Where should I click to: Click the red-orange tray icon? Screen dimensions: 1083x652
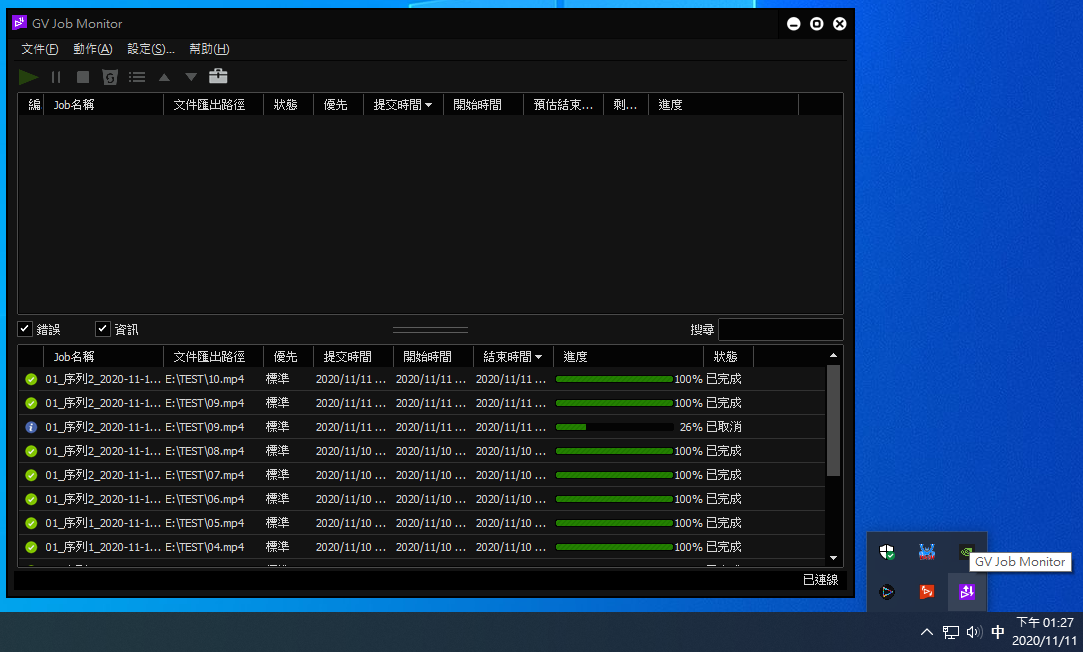click(927, 592)
